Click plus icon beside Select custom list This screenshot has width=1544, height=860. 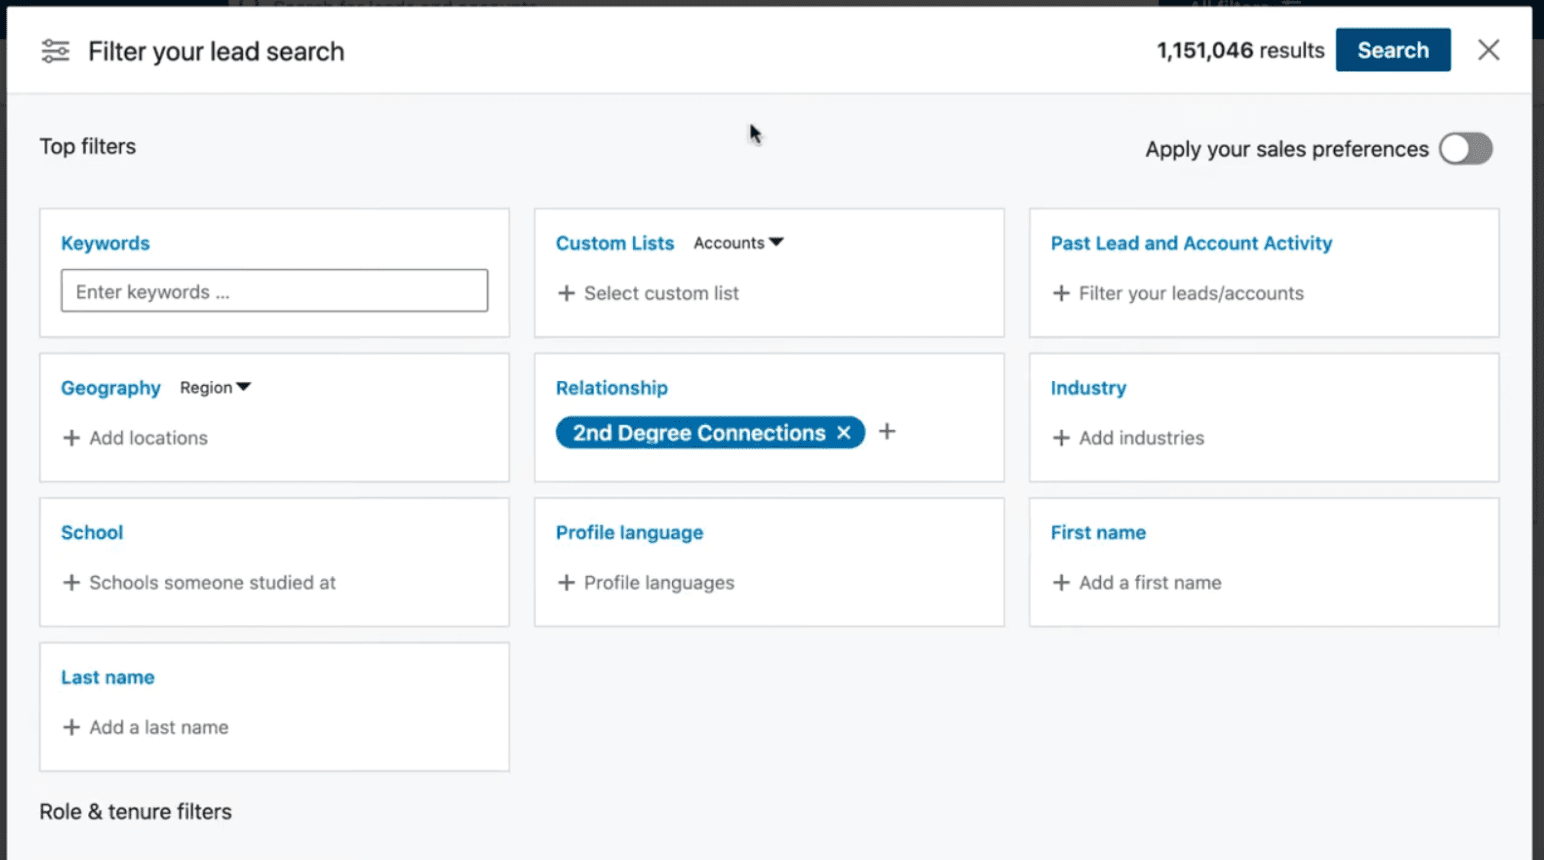tap(566, 293)
